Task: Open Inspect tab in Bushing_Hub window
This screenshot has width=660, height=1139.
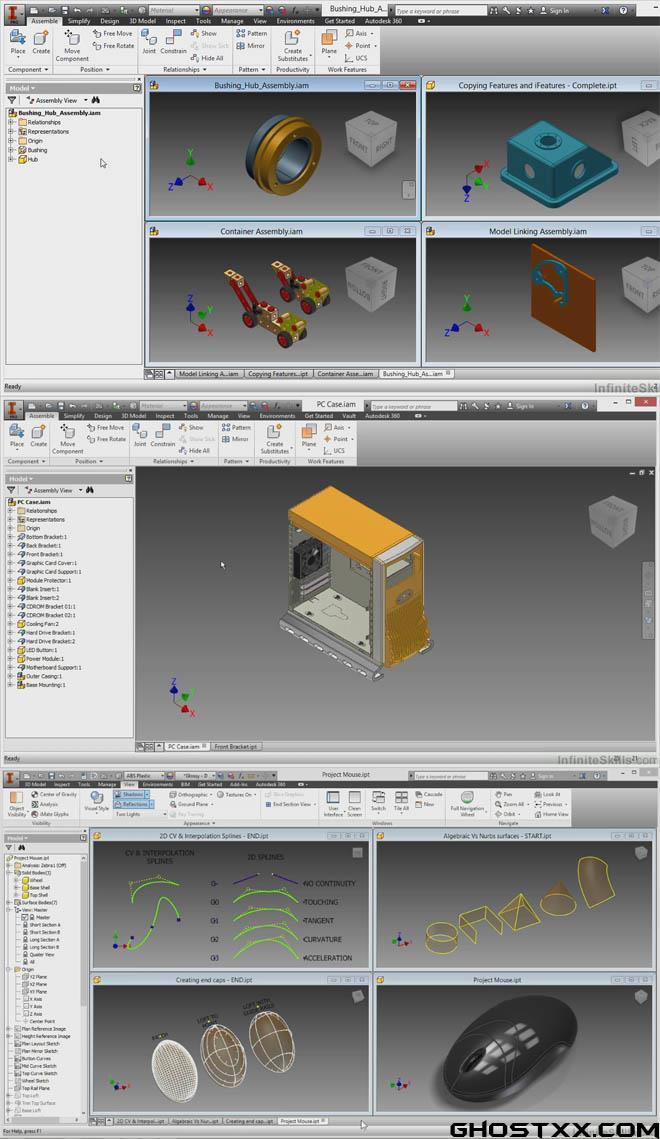Action: coord(176,21)
